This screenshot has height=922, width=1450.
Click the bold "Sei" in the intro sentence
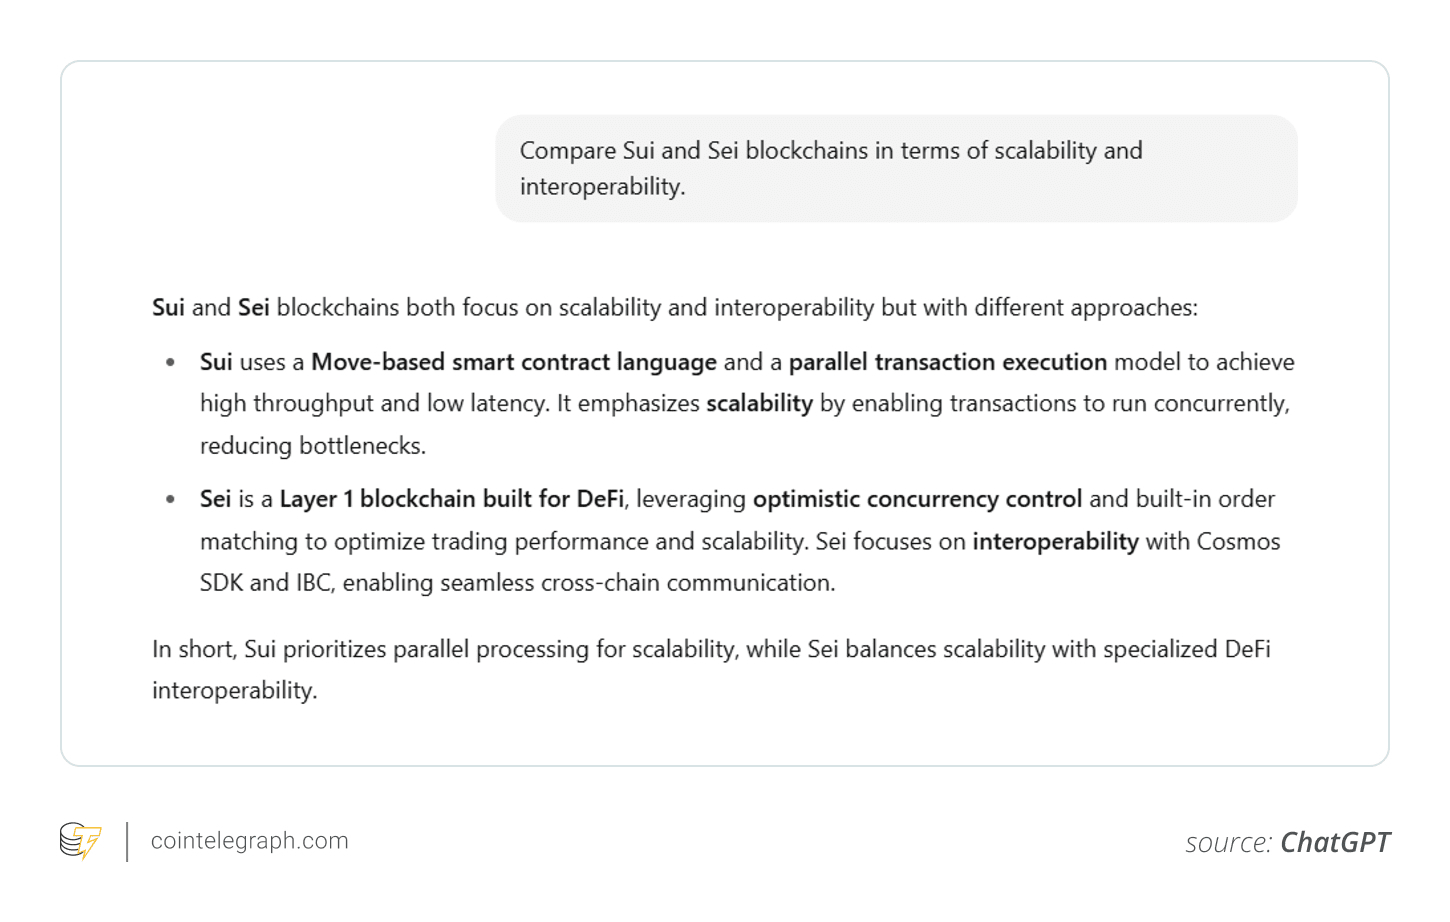[253, 307]
